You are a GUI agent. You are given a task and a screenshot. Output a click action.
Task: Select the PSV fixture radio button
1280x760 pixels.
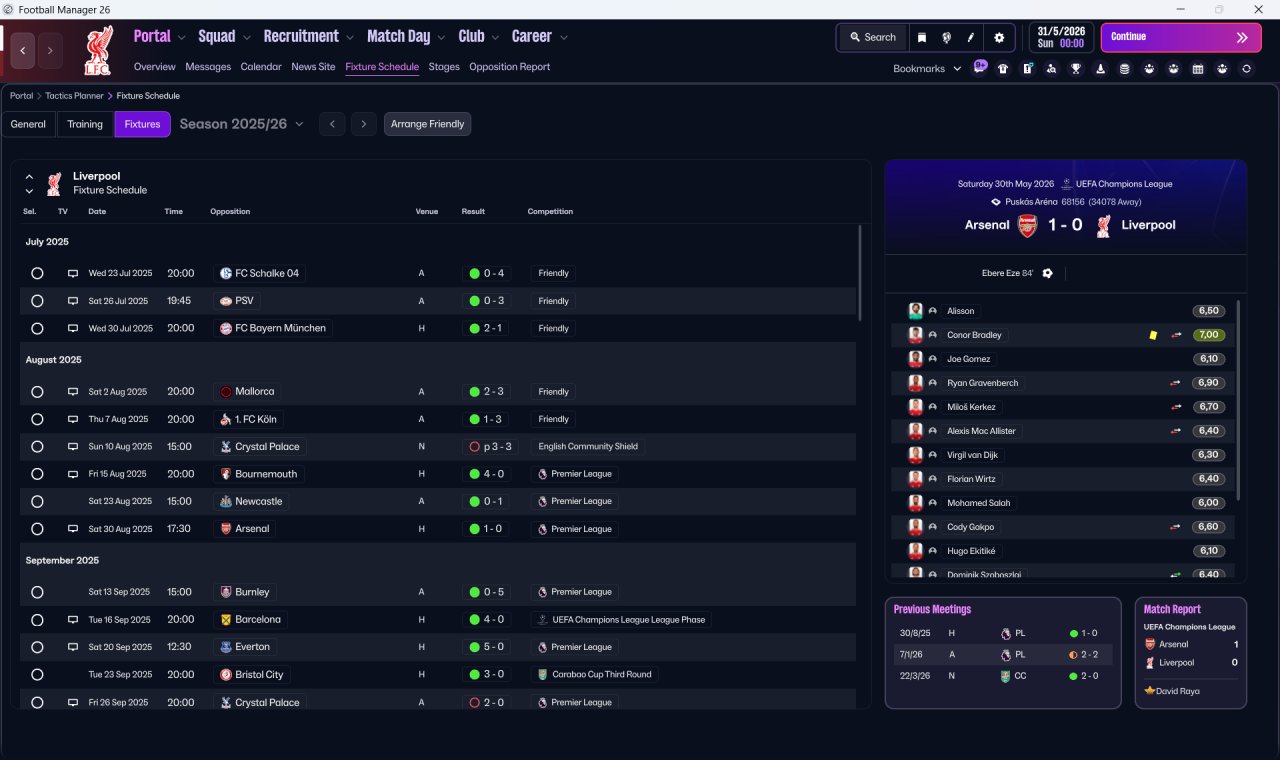coord(37,301)
